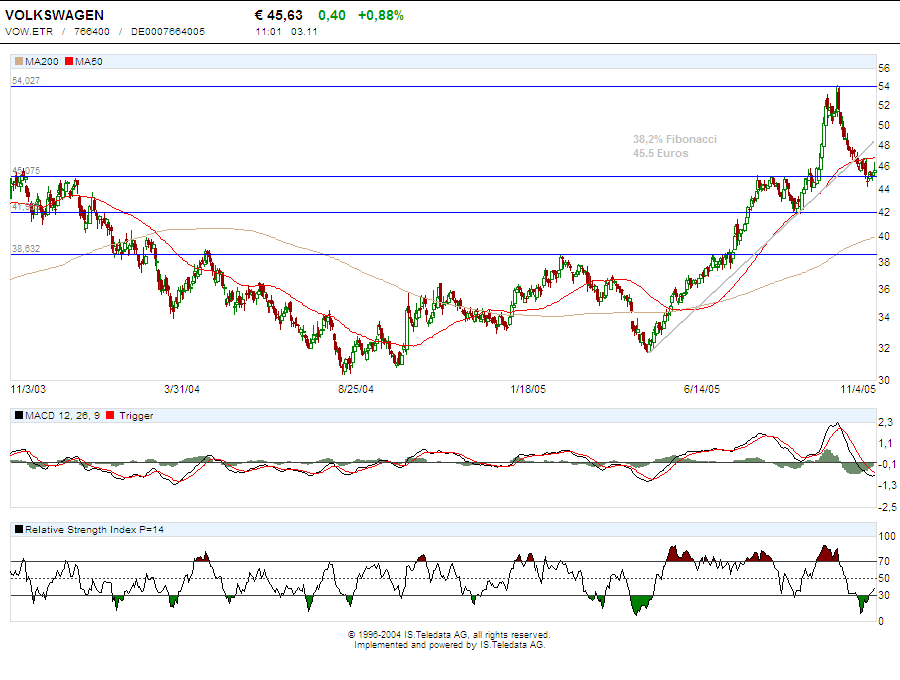Click the 11/3/03 date axis label
The width and height of the screenshot is (900, 680).
pos(28,389)
